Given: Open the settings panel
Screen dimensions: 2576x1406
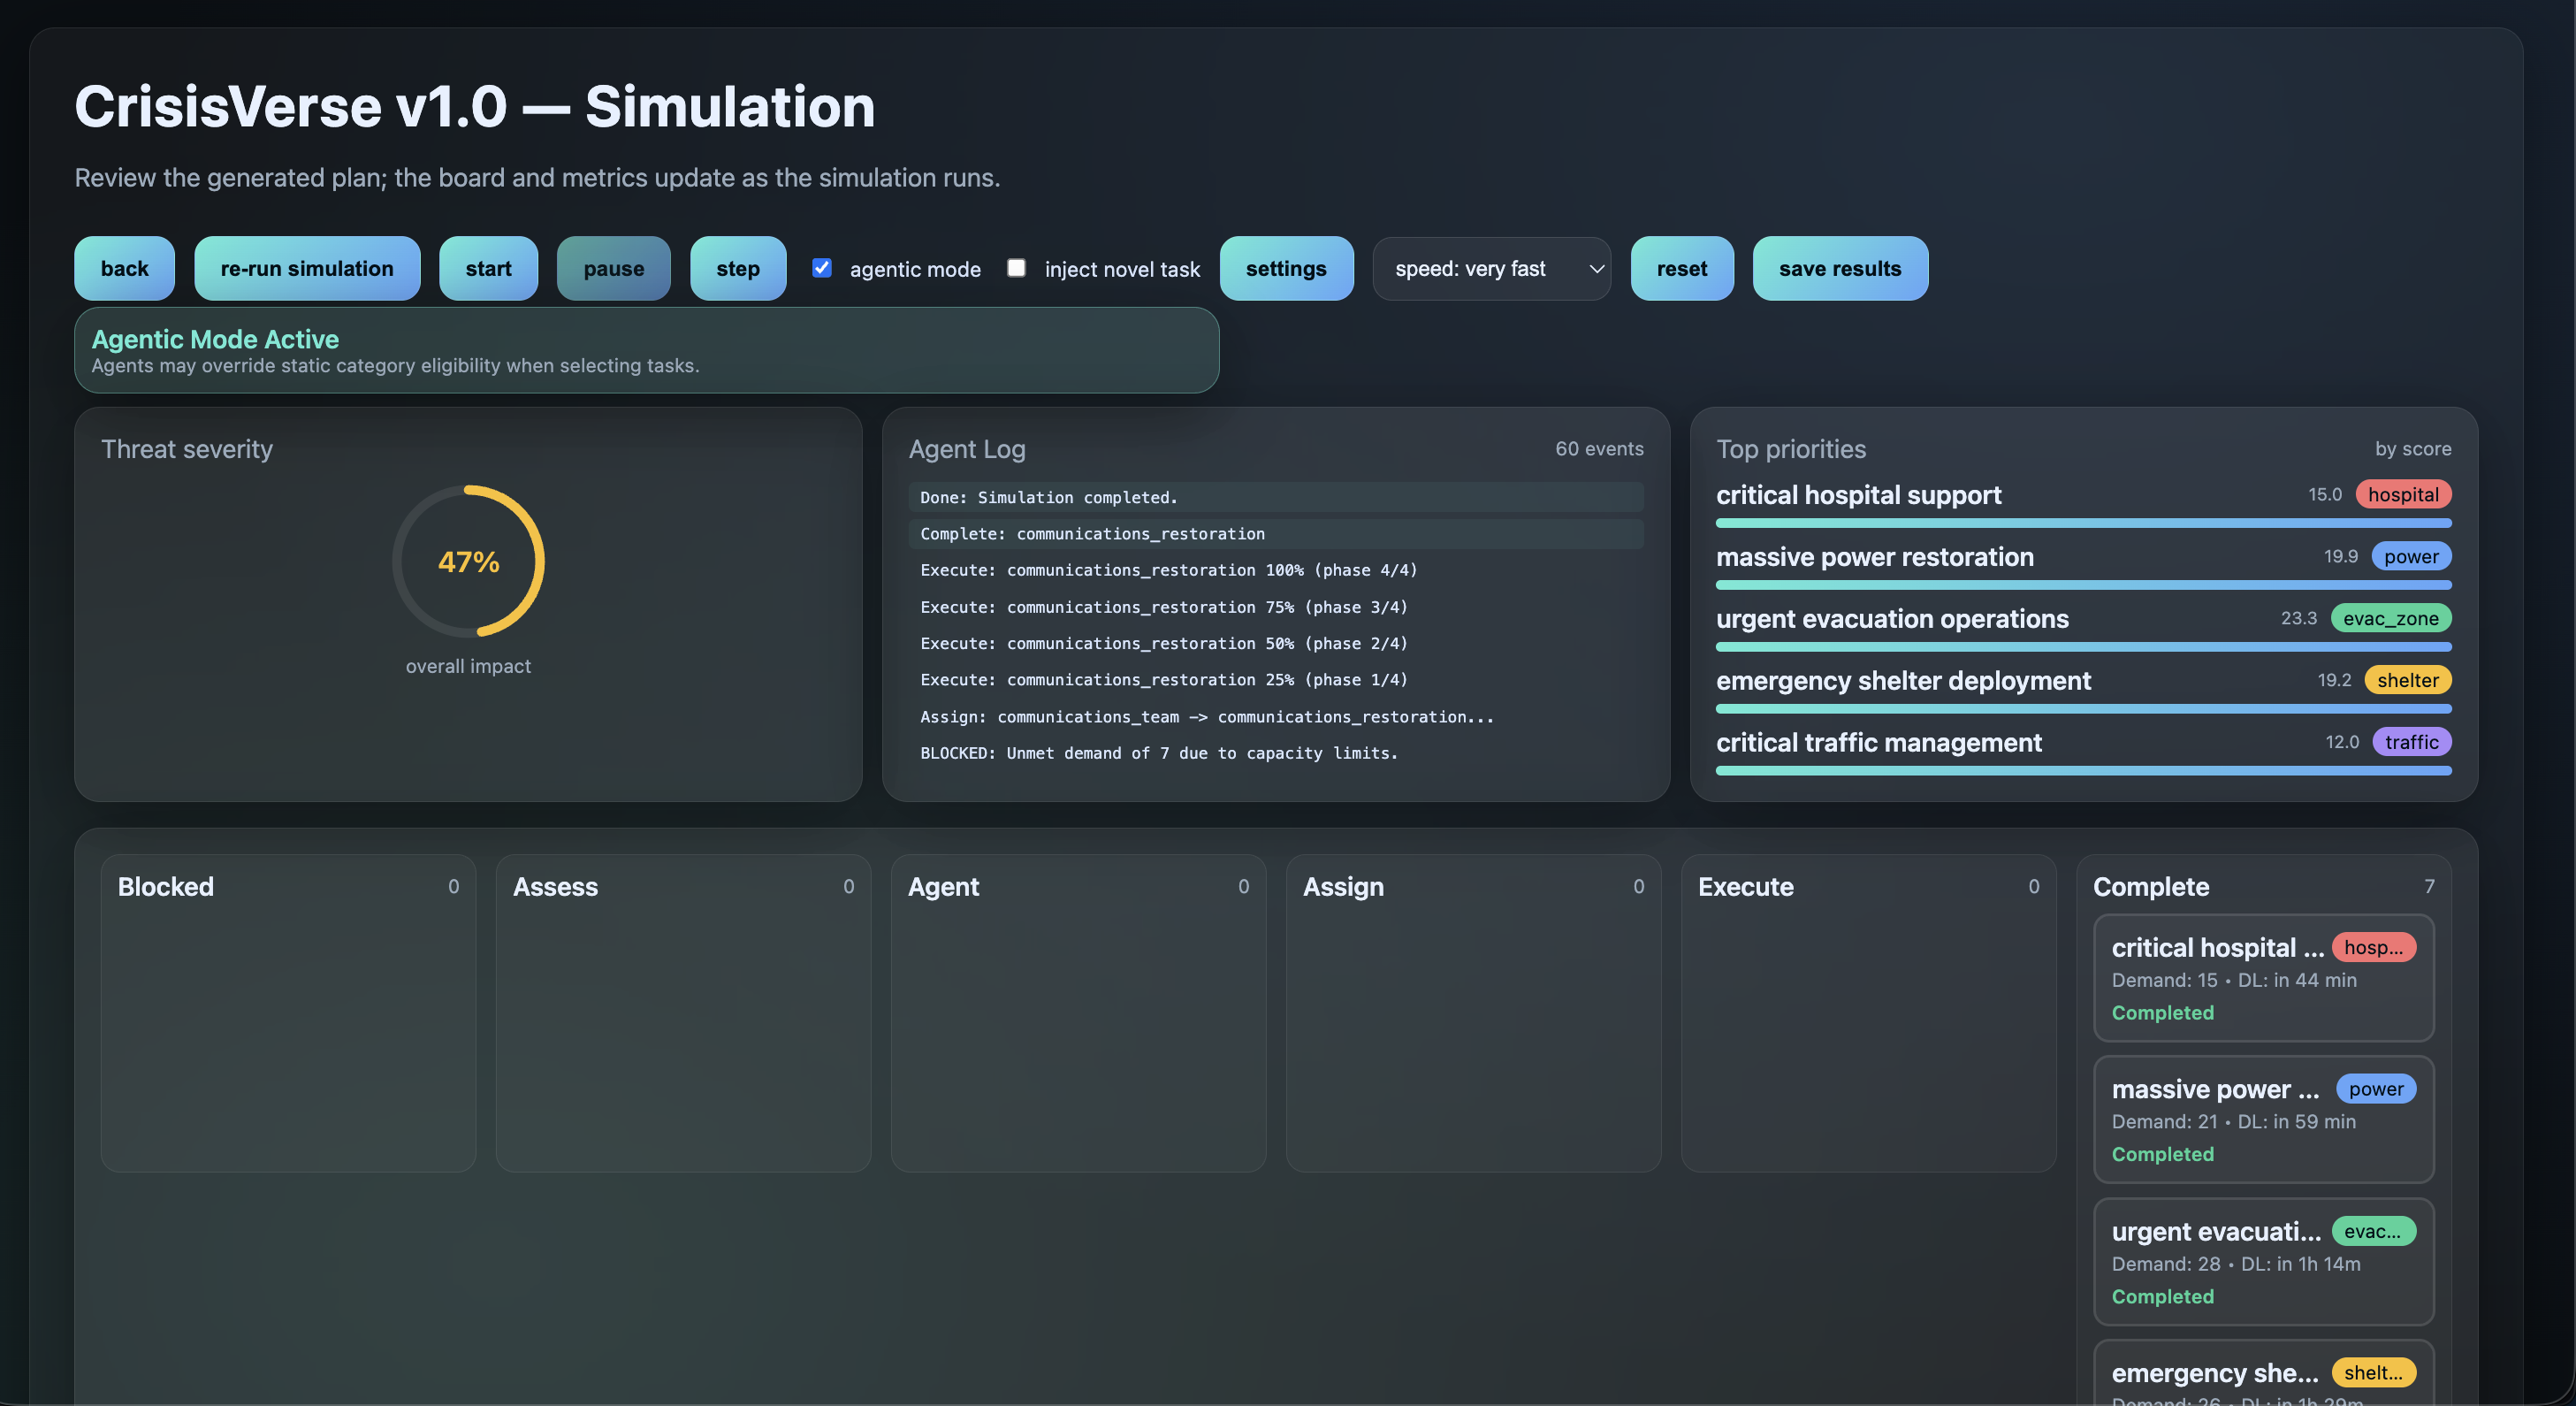Looking at the screenshot, I should pyautogui.click(x=1285, y=268).
